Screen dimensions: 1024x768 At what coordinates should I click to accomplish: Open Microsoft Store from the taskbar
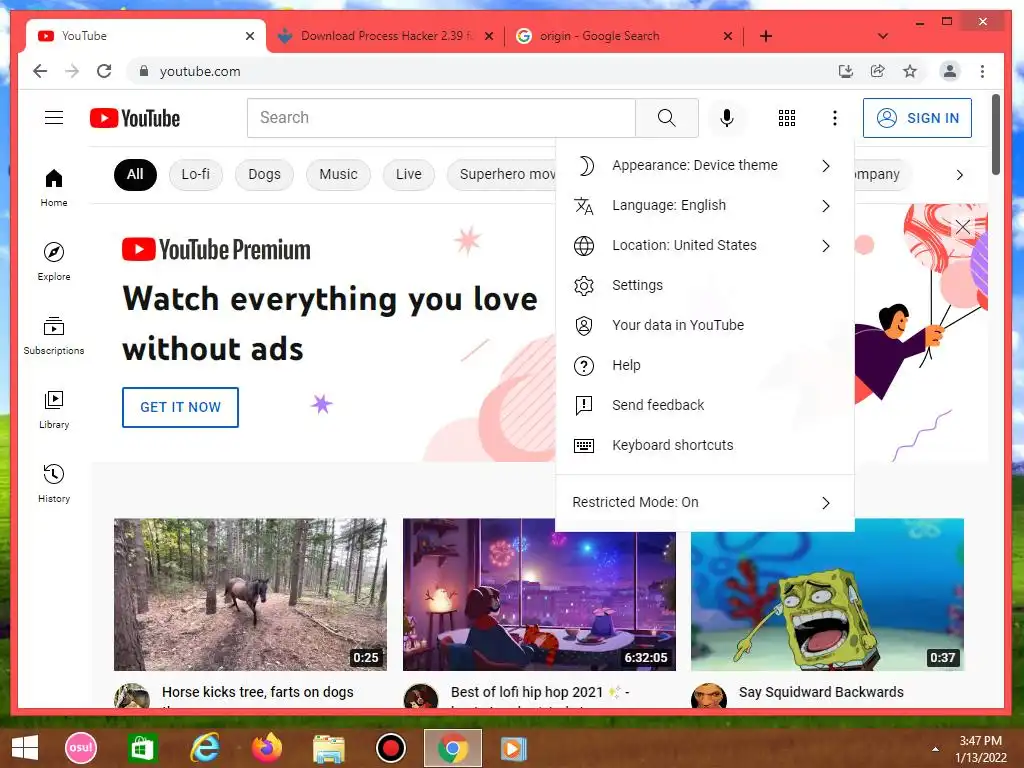(x=142, y=748)
